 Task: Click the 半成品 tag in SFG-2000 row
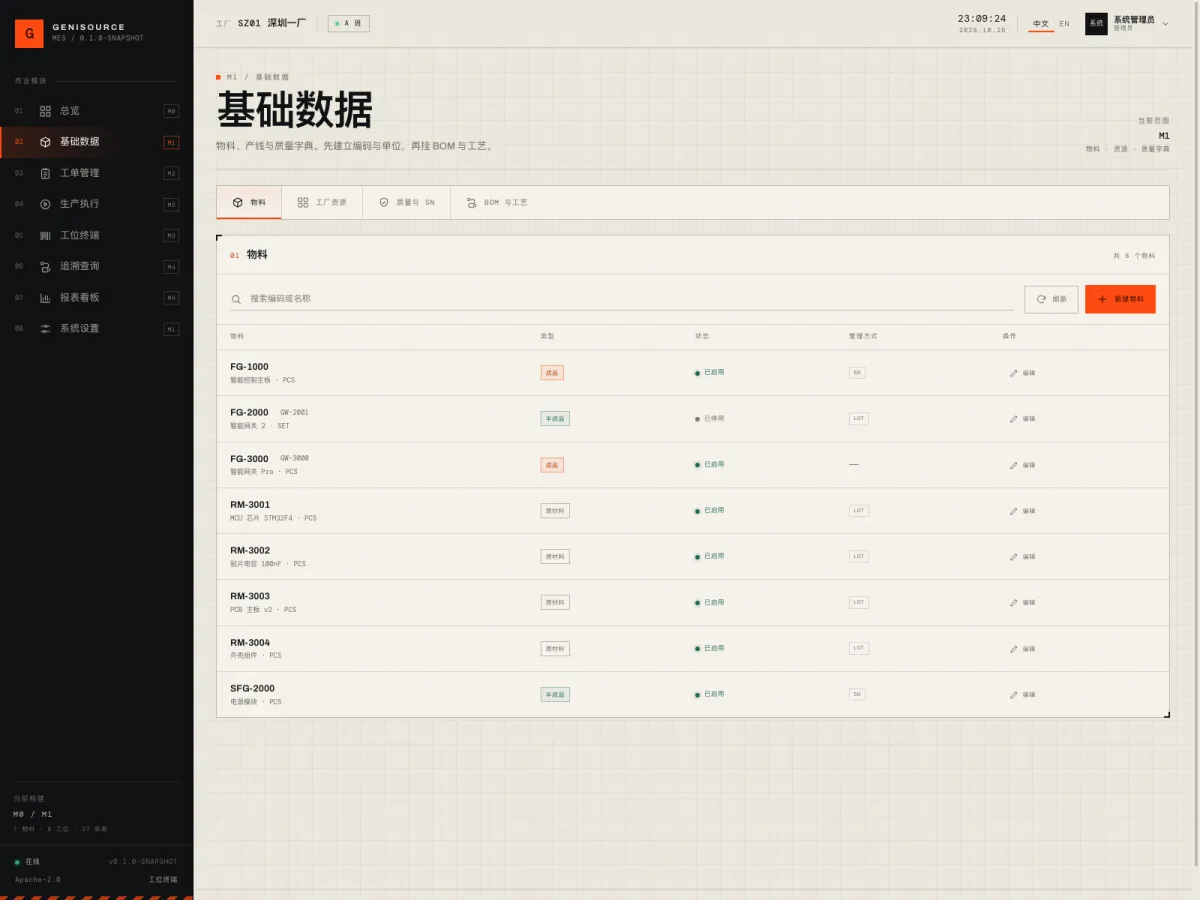[555, 695]
